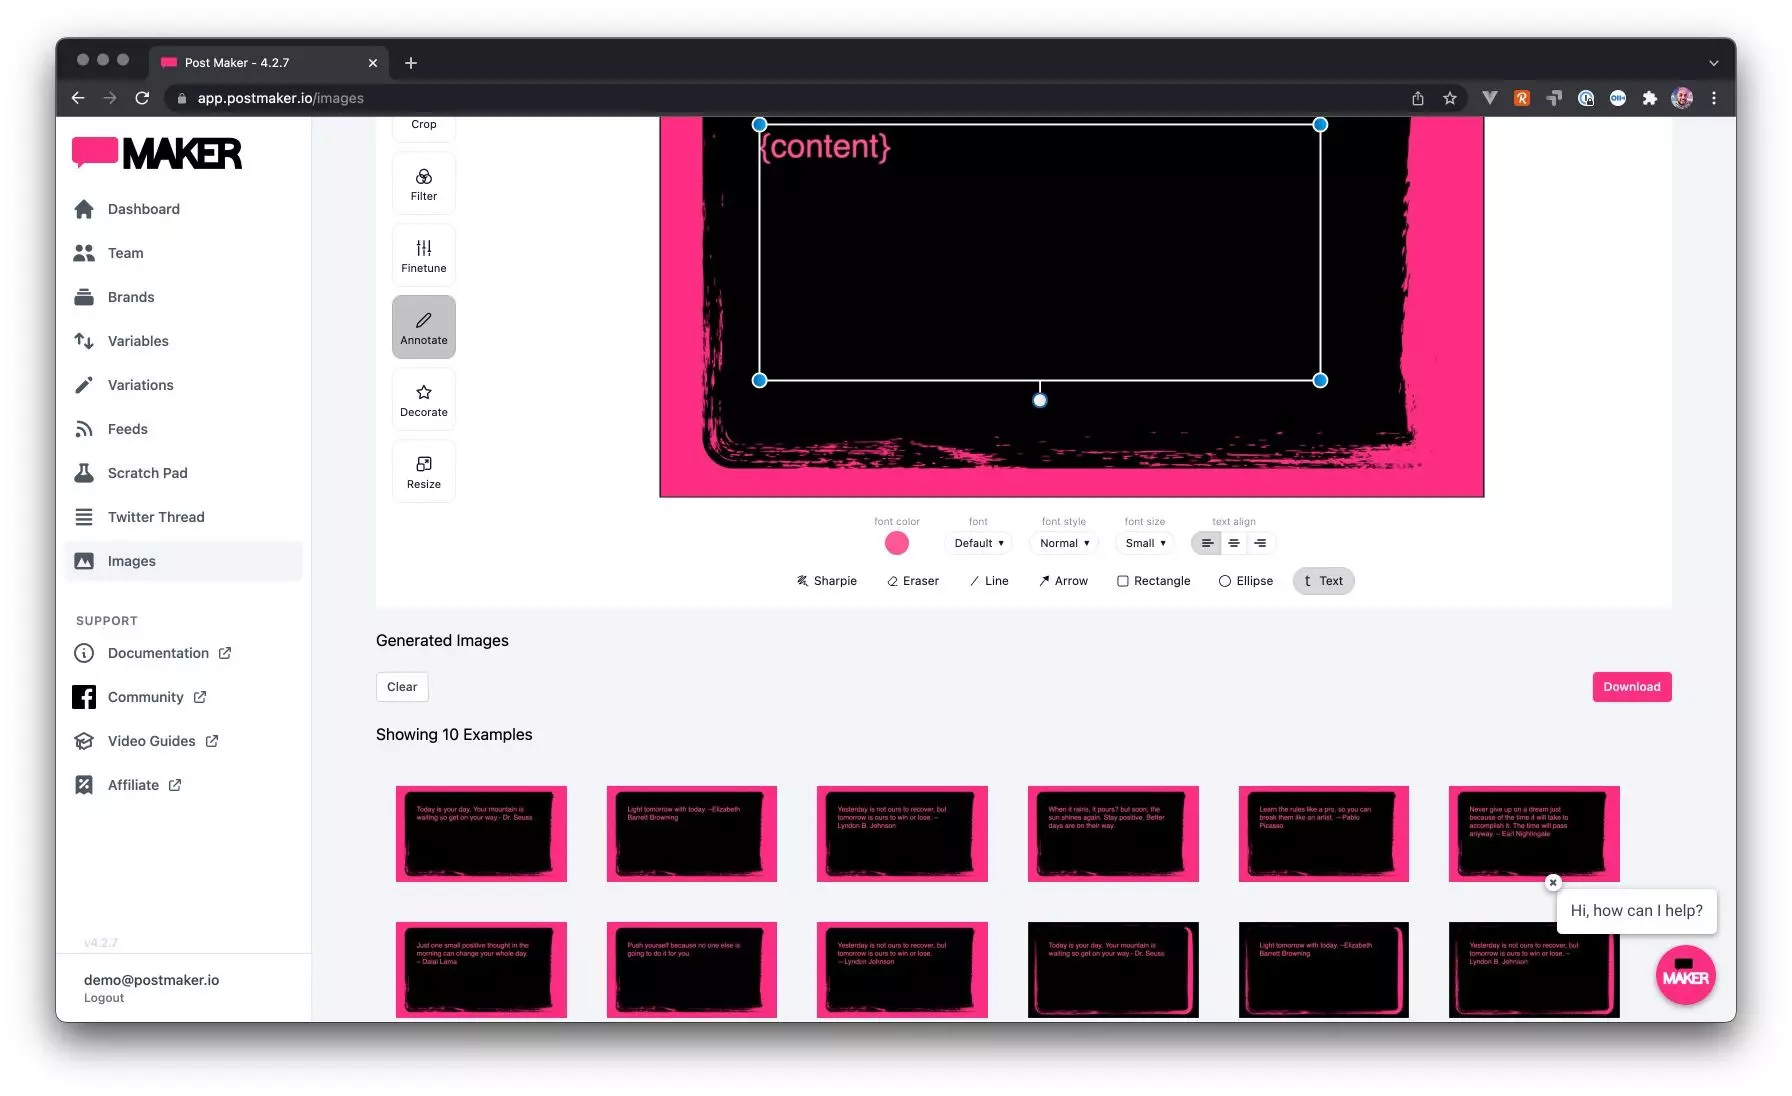
Task: Open the Dr. Seuss quote thumbnail in first row
Action: click(481, 834)
